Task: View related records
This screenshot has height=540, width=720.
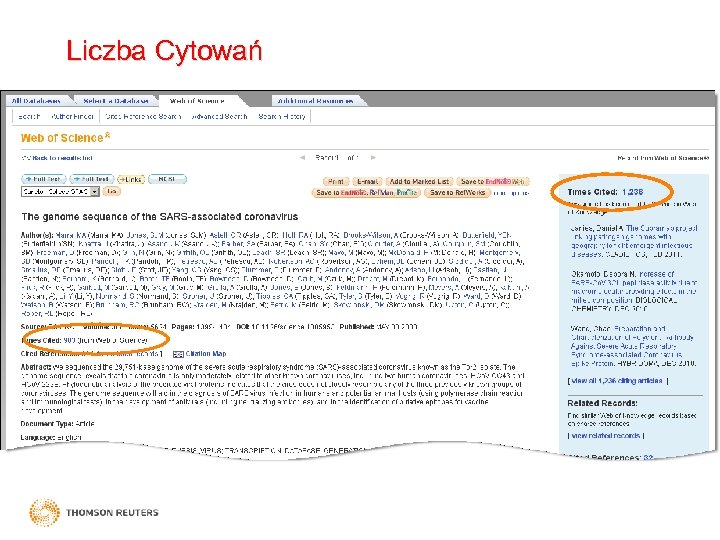Action: tap(606, 435)
